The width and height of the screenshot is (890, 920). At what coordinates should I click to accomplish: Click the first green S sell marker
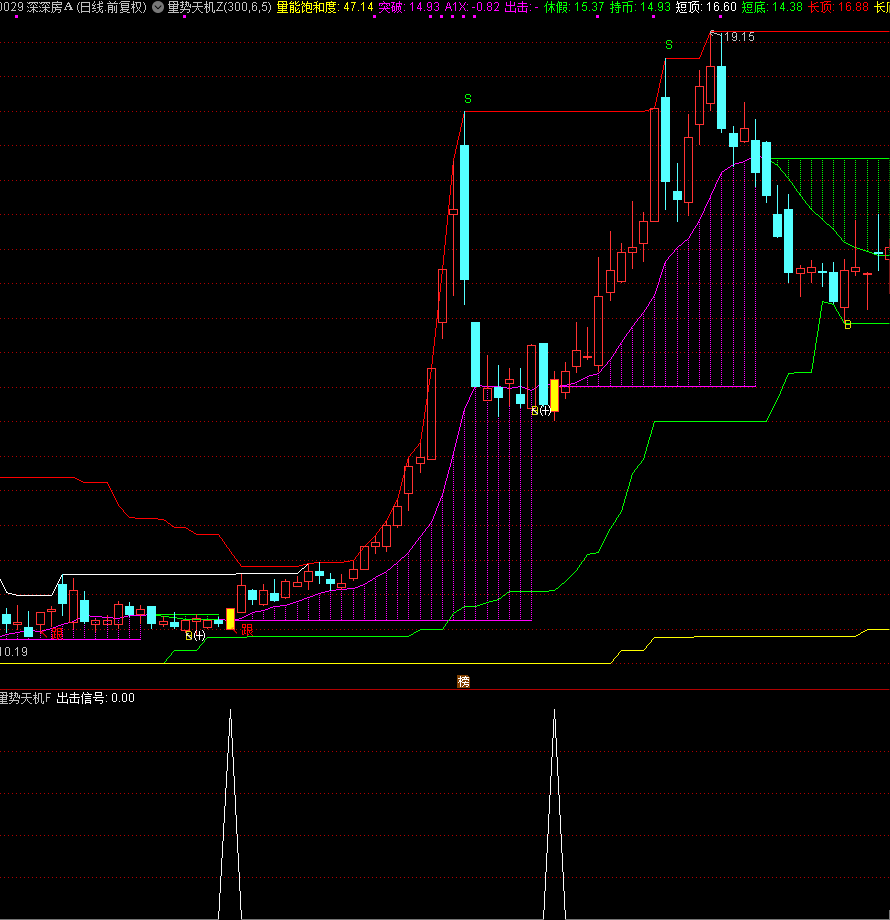(467, 98)
